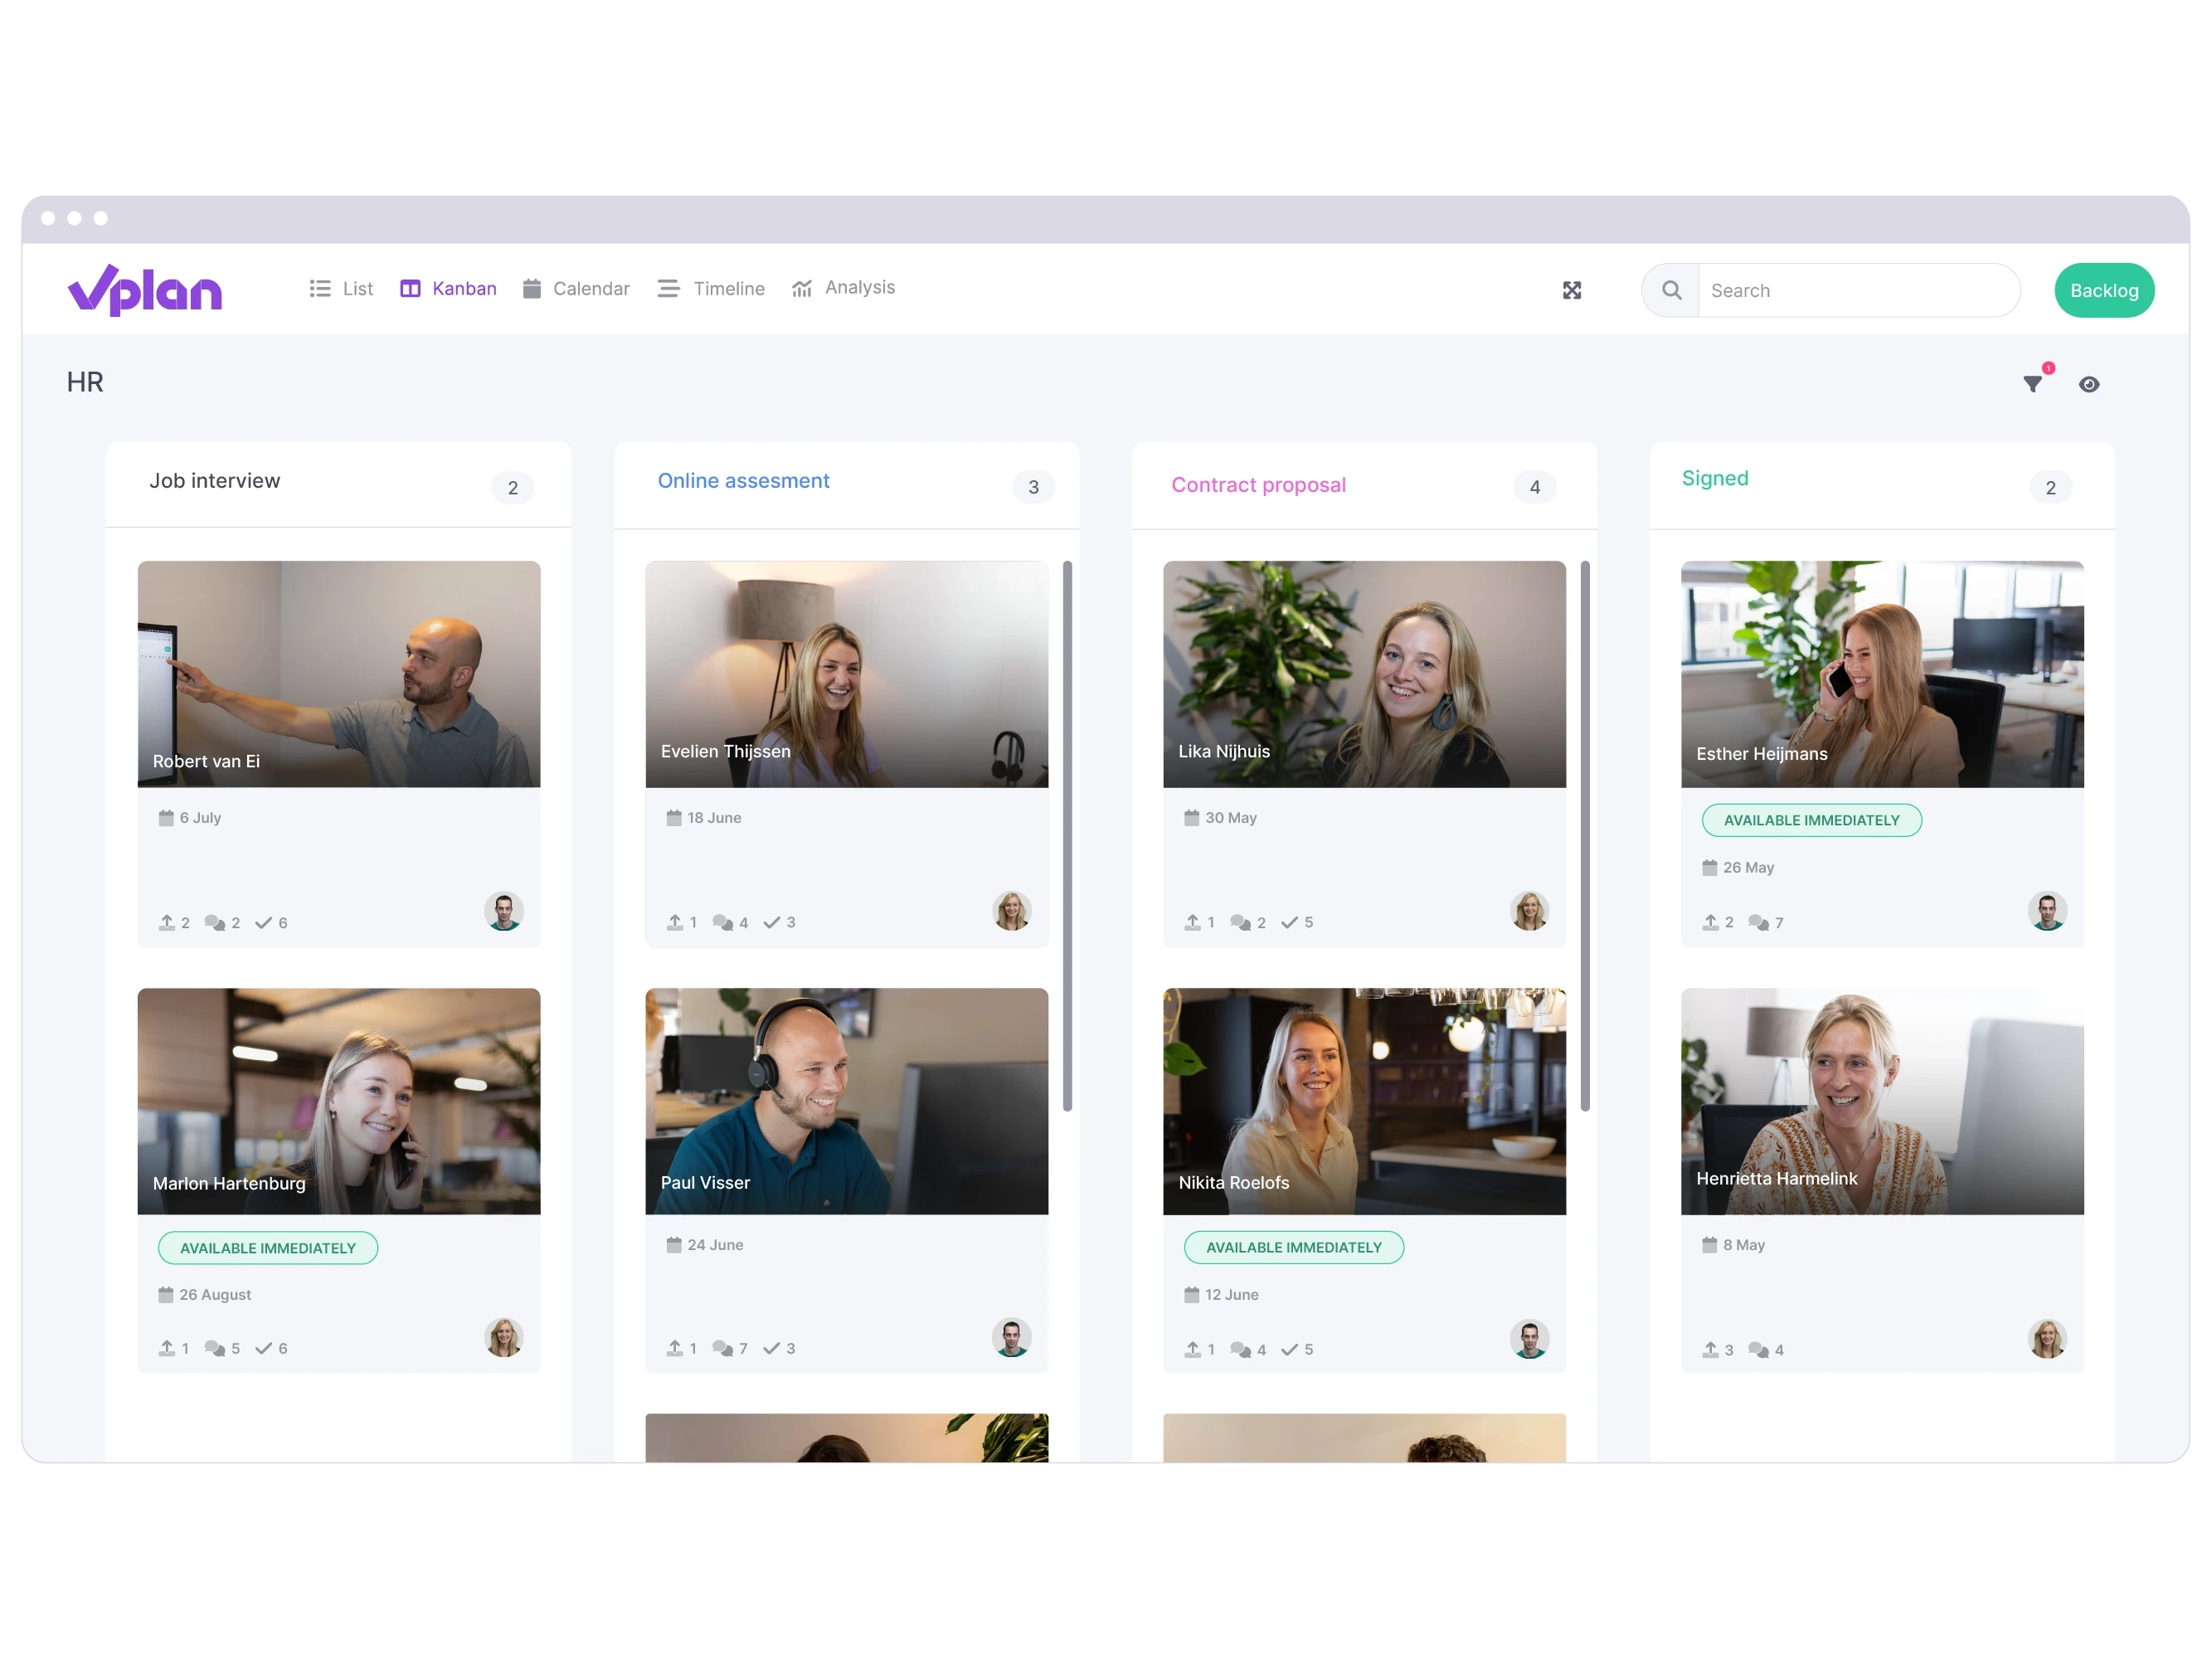Click the Backlog button
Viewport: 2212px width, 1659px height.
point(2103,289)
